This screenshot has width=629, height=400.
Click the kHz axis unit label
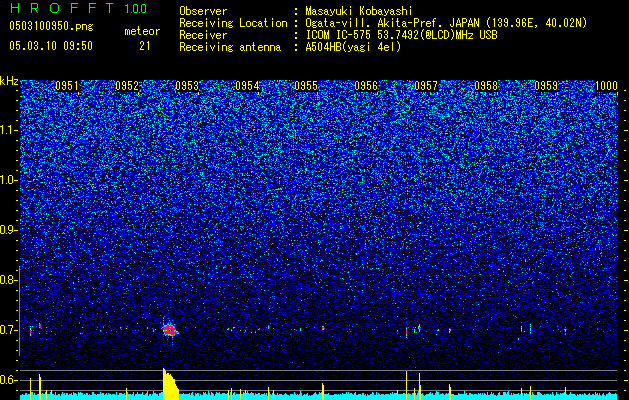pyautogui.click(x=9, y=81)
